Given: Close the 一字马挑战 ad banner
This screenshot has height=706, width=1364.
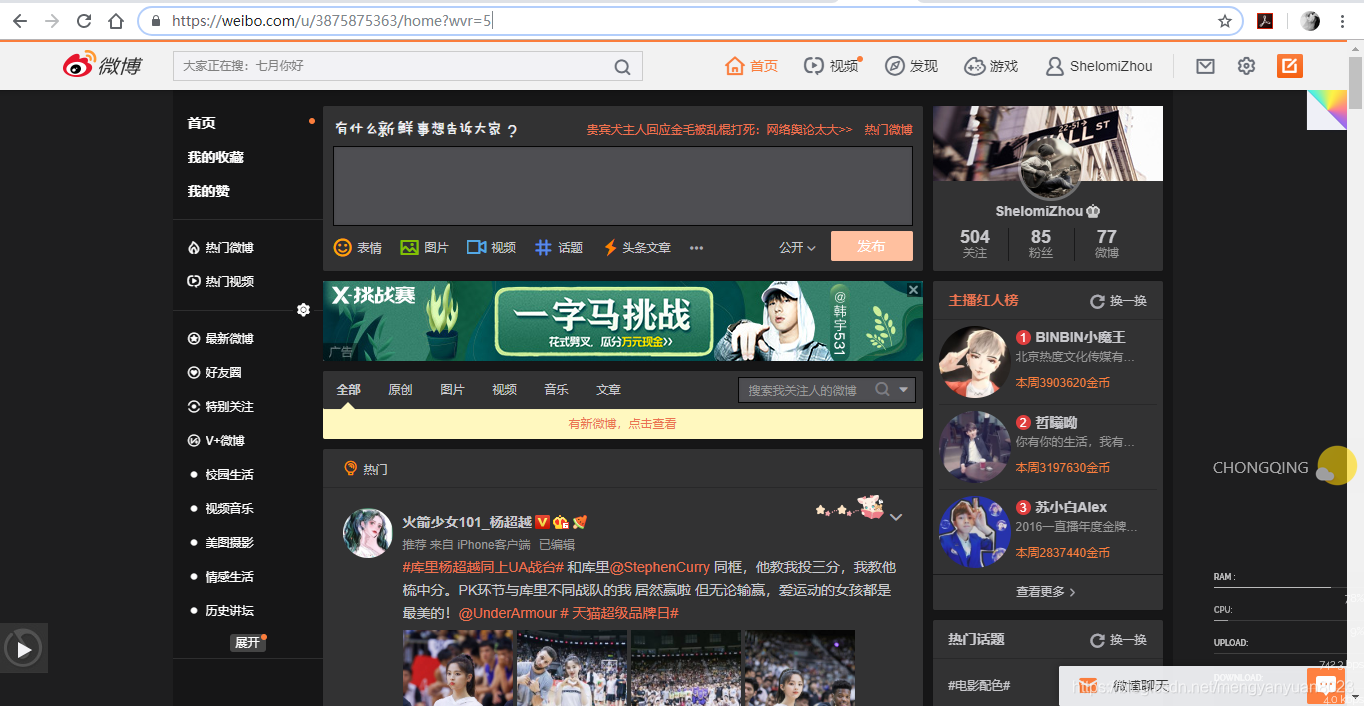Looking at the screenshot, I should pos(913,290).
